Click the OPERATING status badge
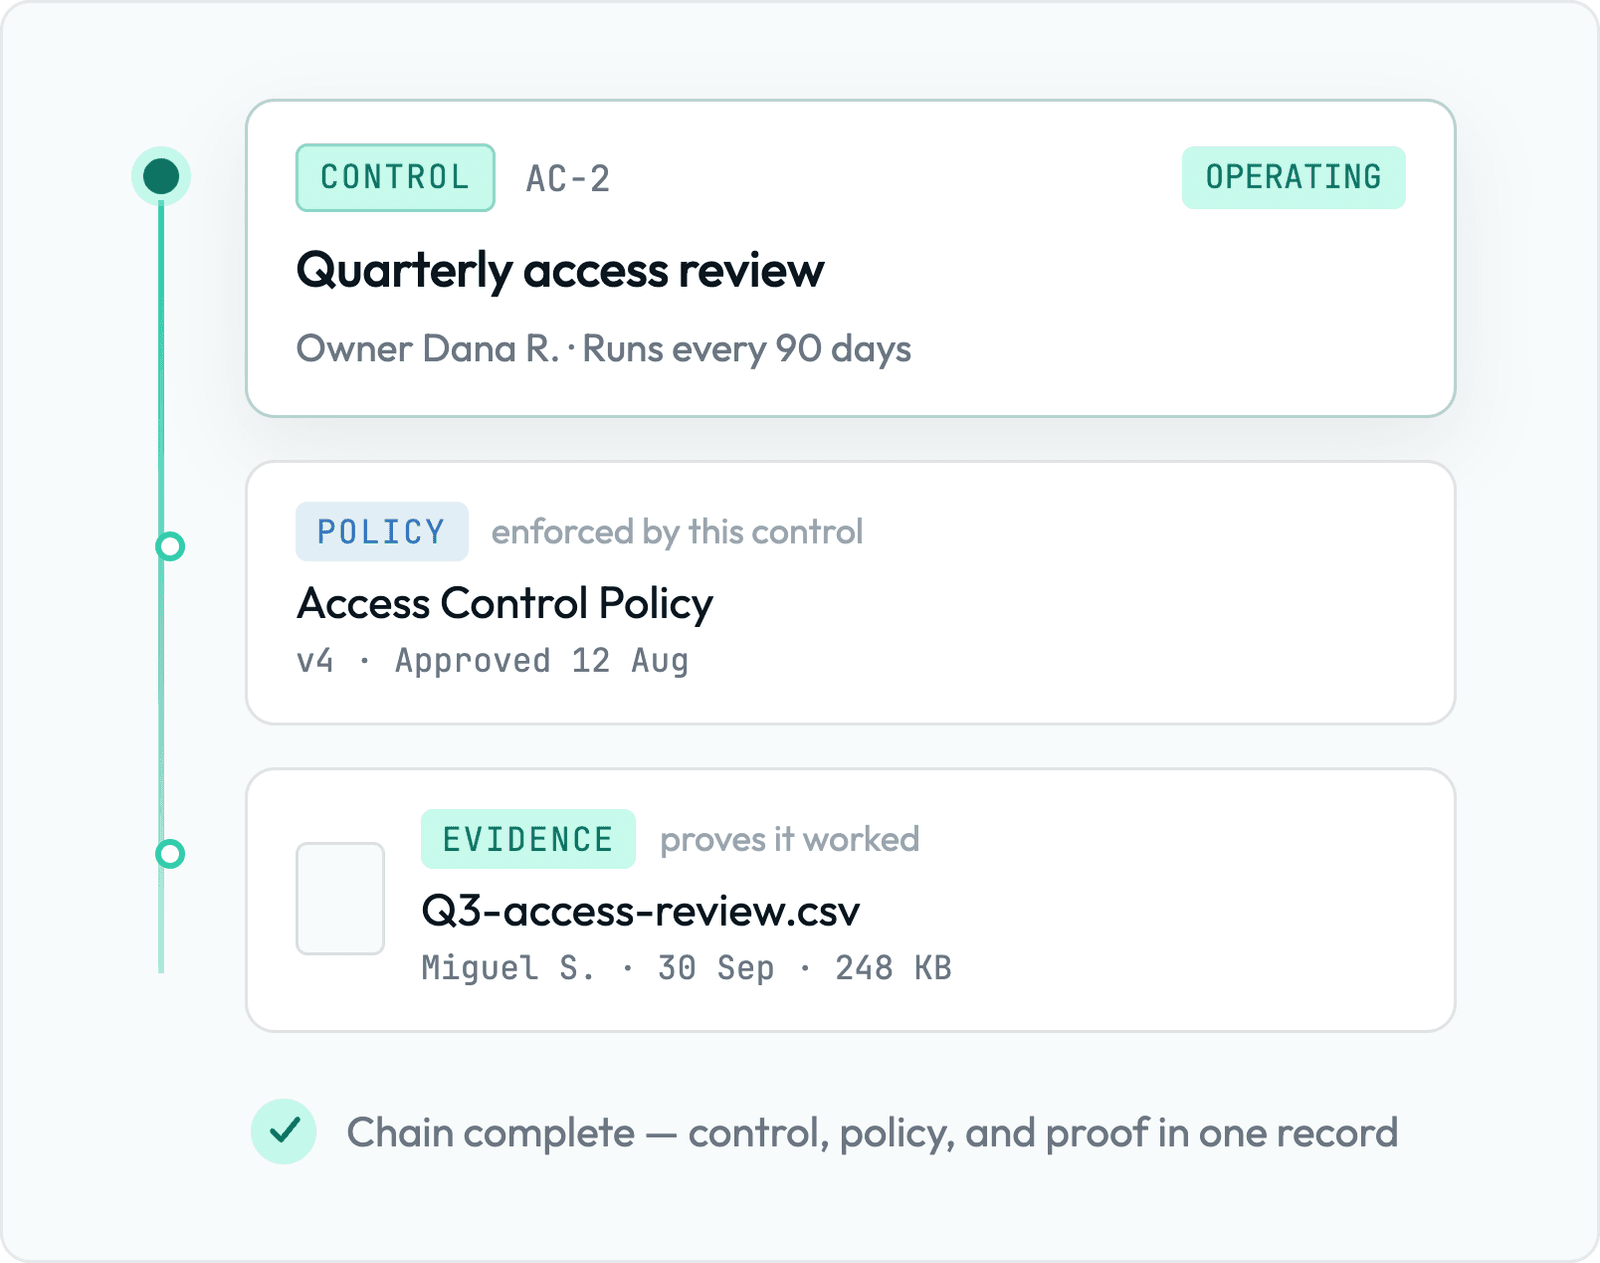Screen dimensions: 1600x1263 click(x=1293, y=178)
